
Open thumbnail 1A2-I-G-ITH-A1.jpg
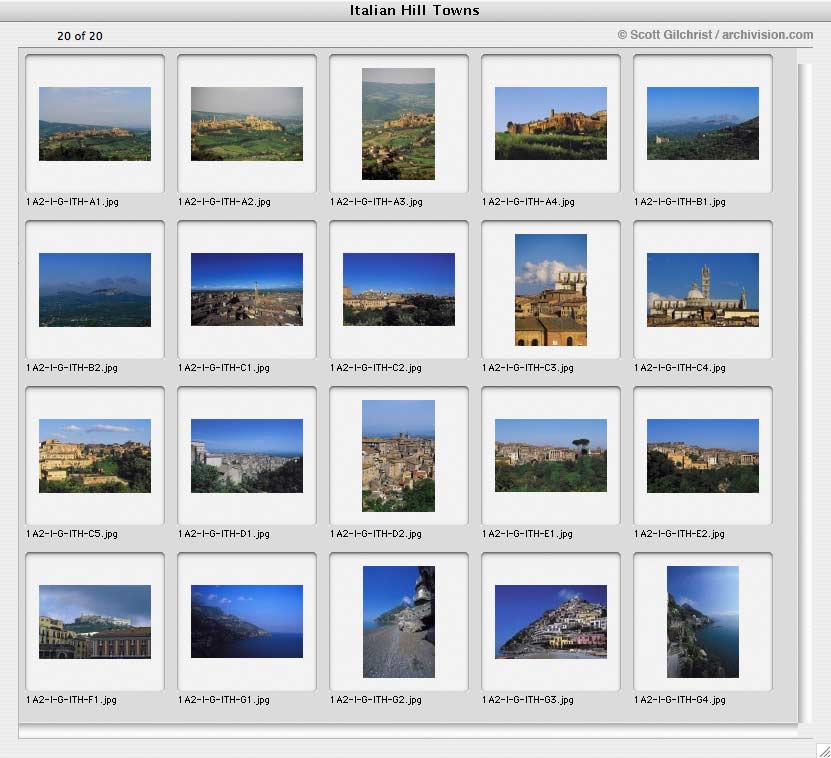95,124
